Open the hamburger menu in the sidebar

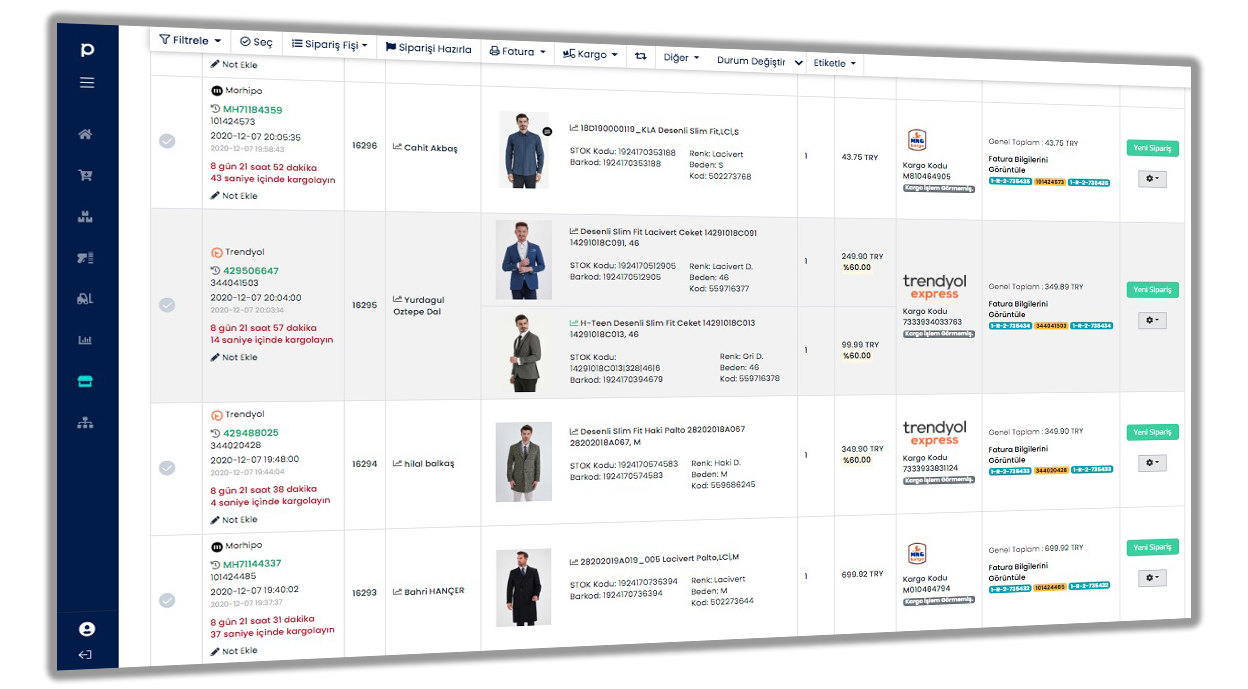coord(87,83)
